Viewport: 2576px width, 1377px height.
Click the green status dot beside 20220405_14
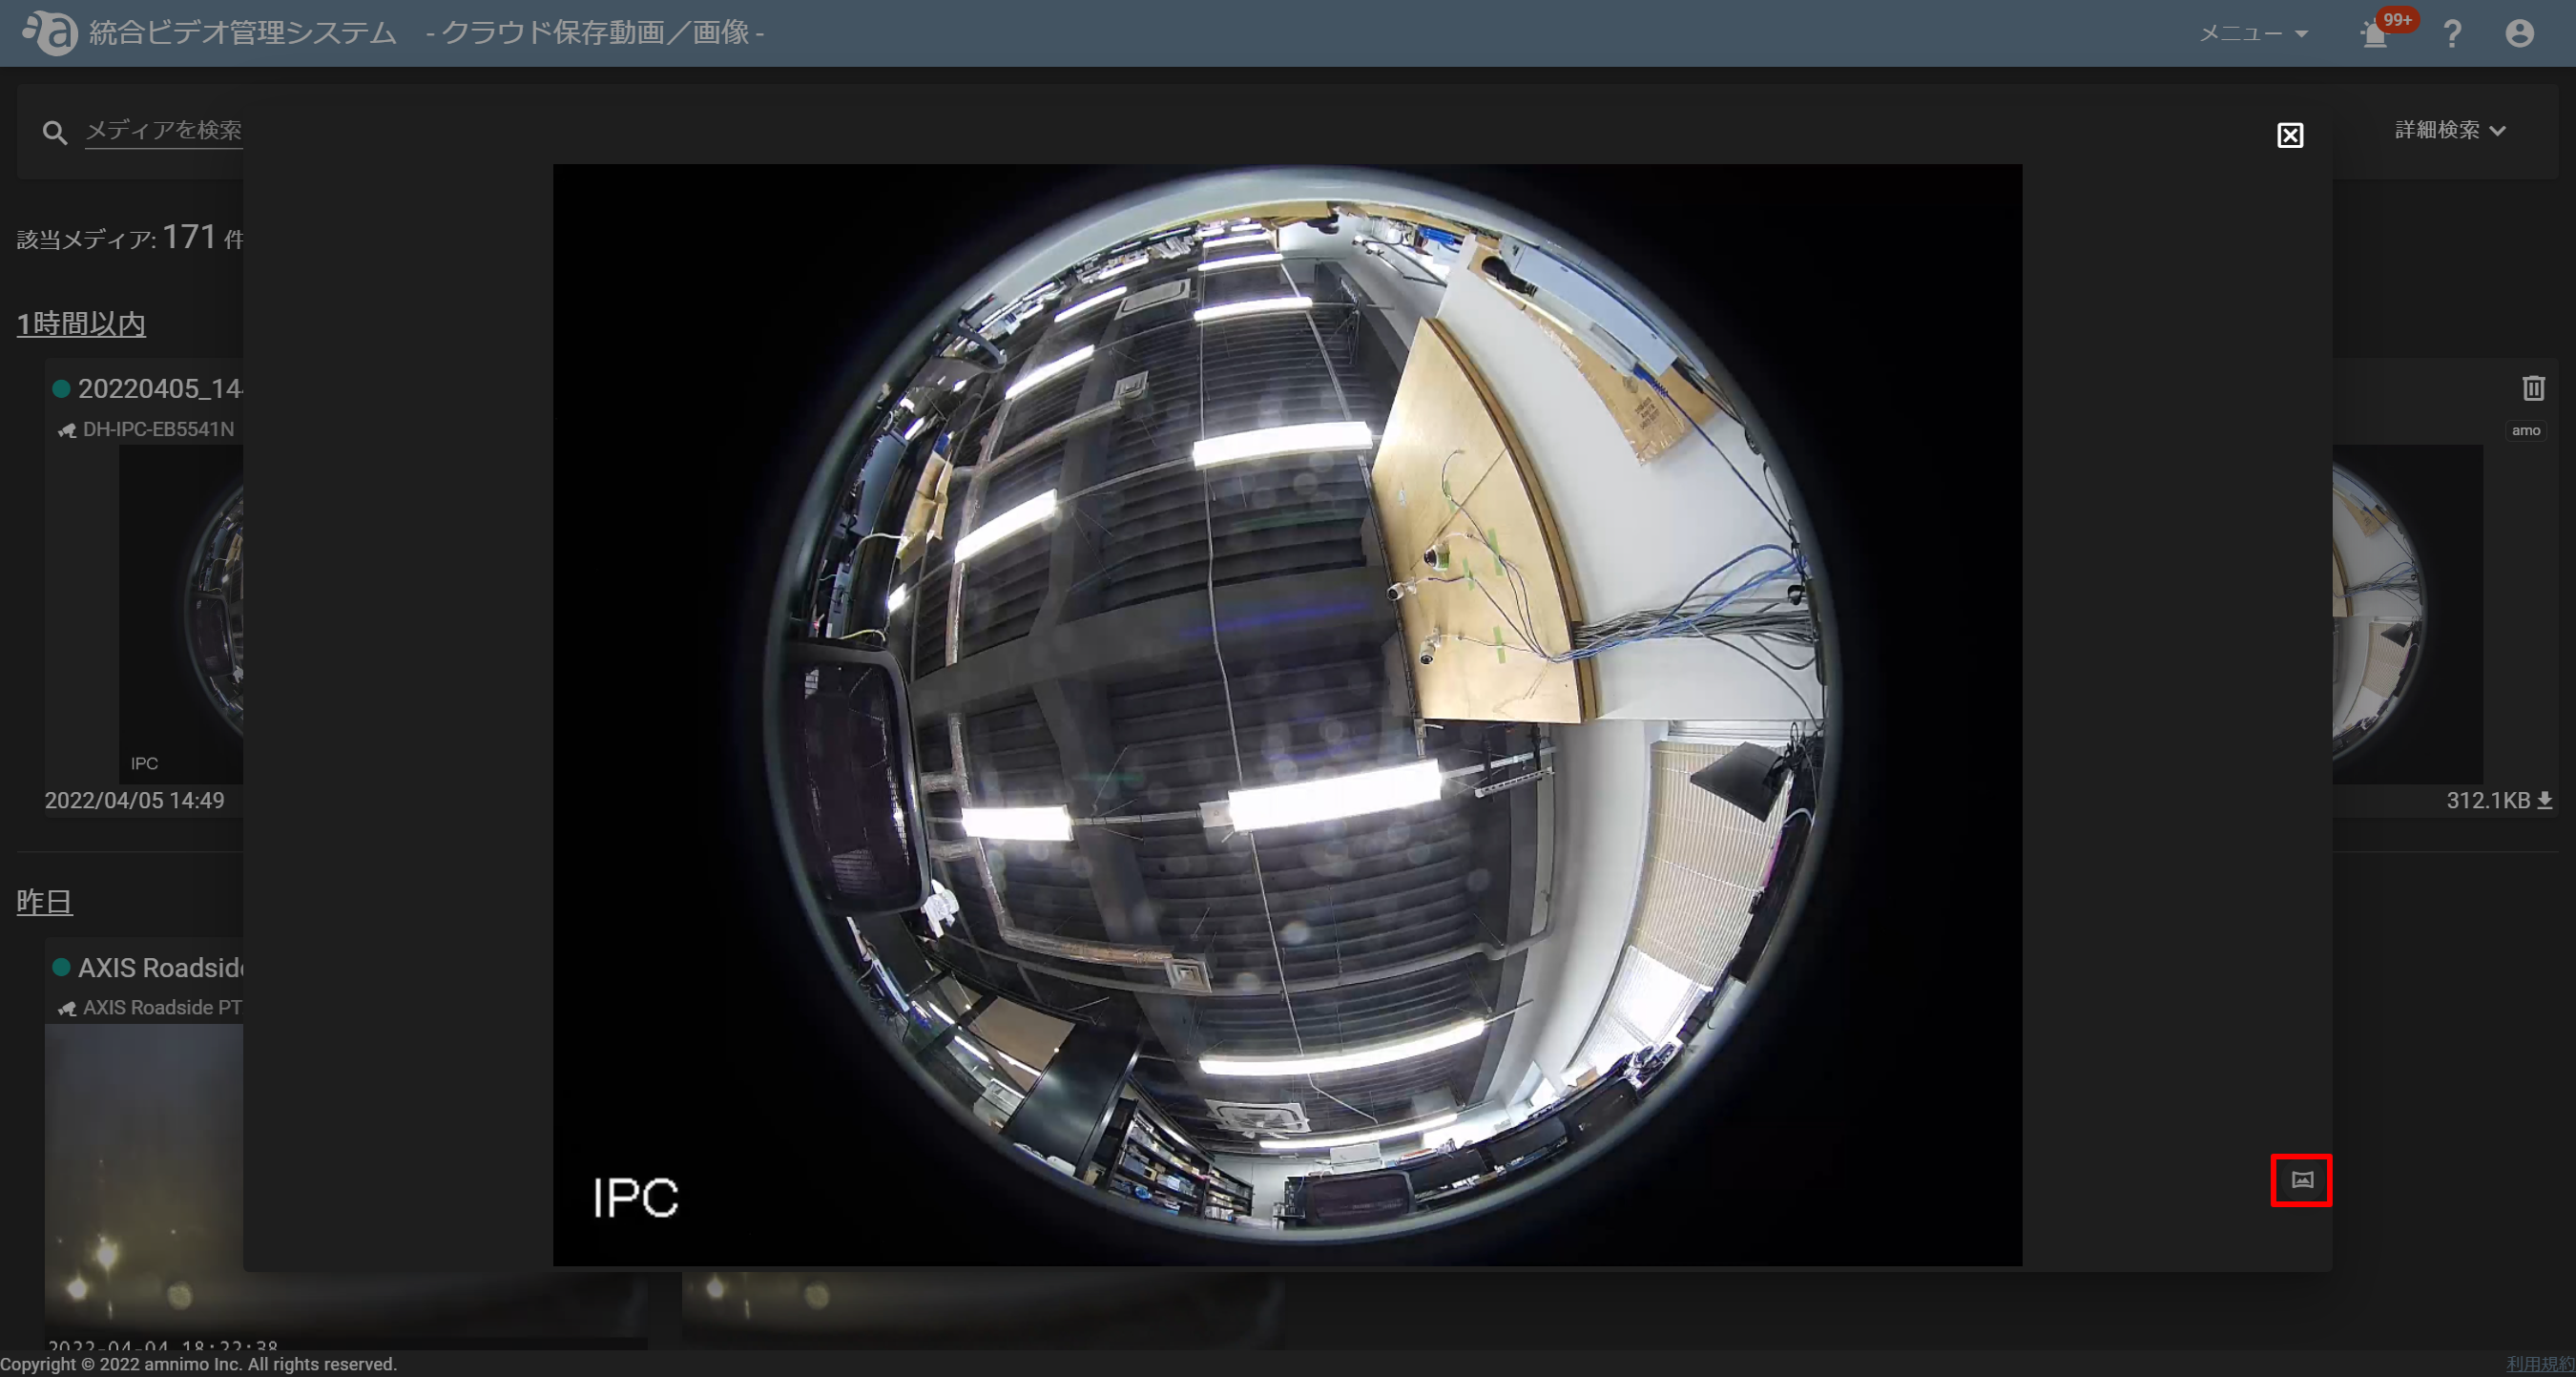(x=61, y=388)
